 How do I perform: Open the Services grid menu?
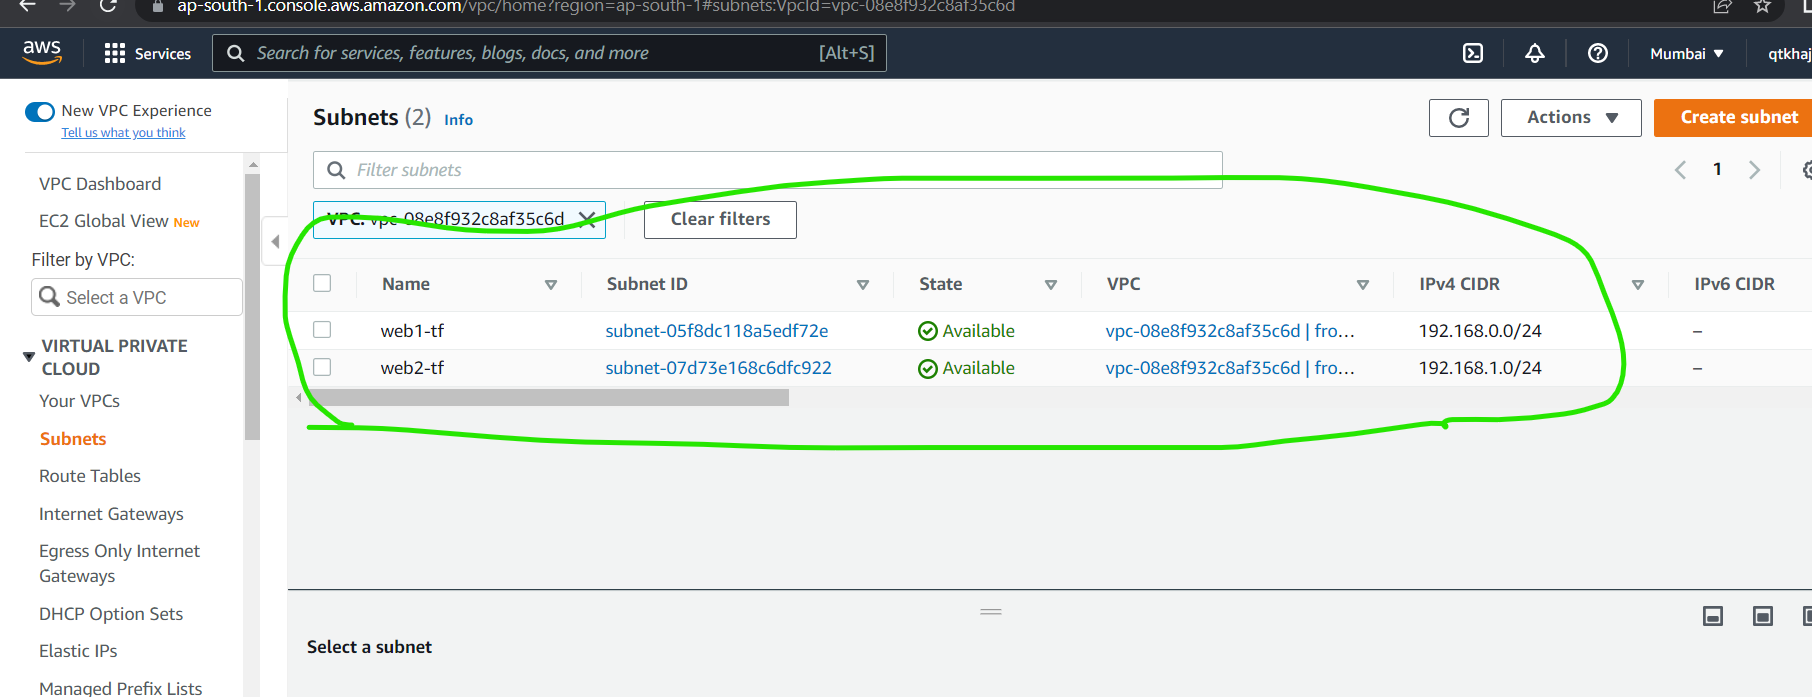pos(148,53)
